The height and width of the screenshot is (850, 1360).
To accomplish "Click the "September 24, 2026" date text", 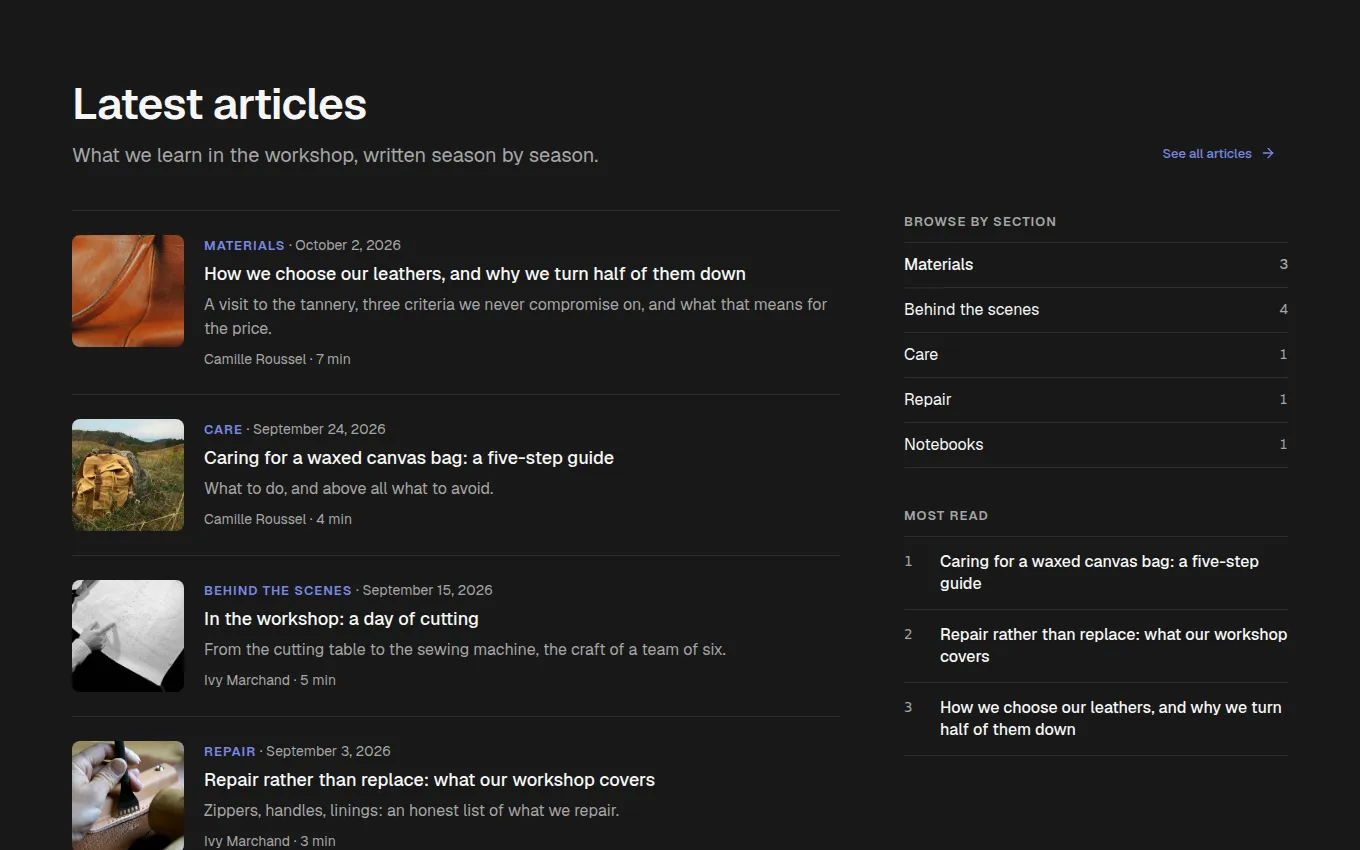I will (319, 429).
